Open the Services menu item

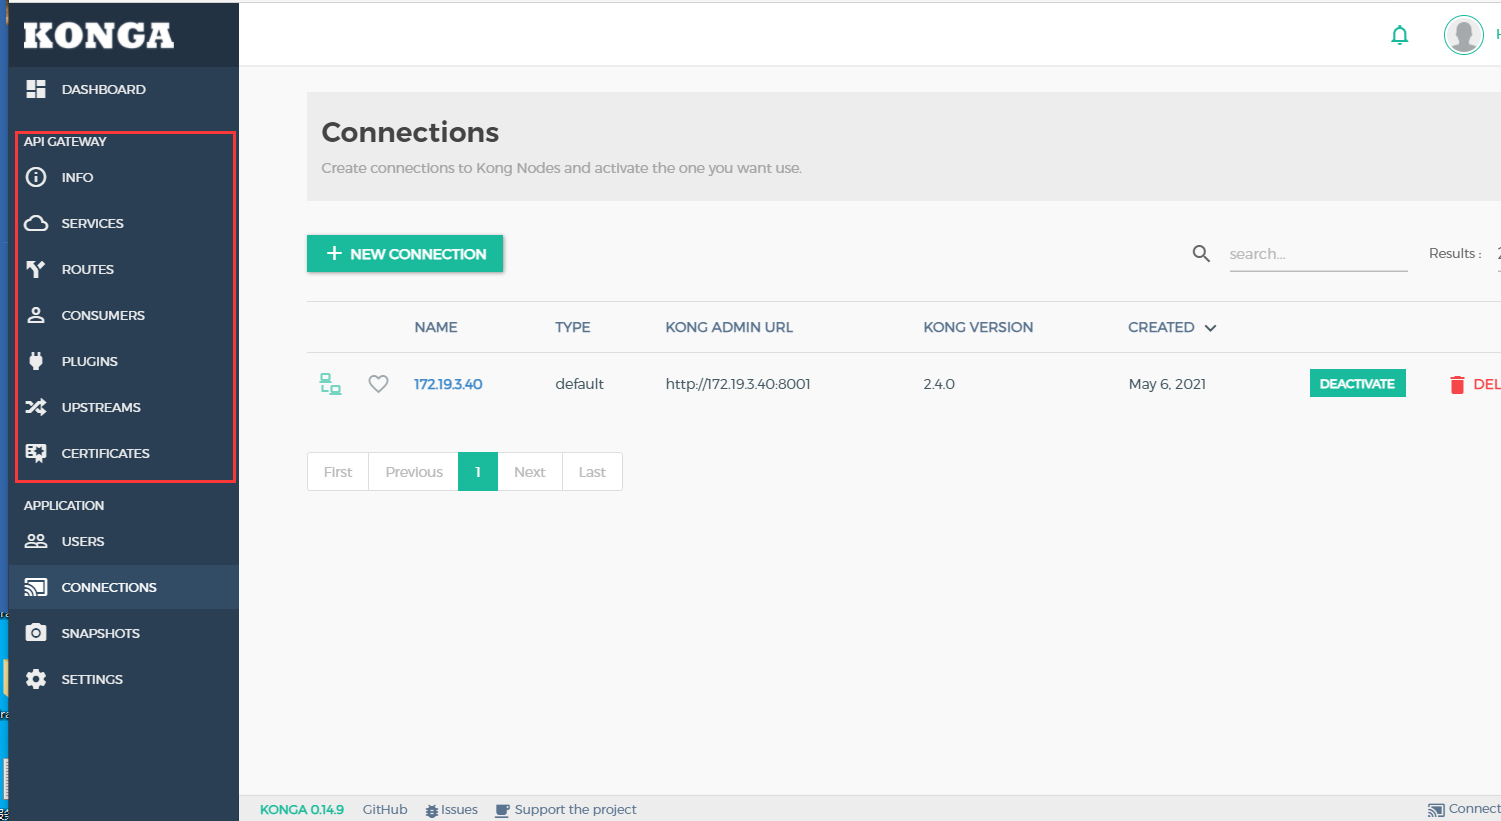[123, 223]
